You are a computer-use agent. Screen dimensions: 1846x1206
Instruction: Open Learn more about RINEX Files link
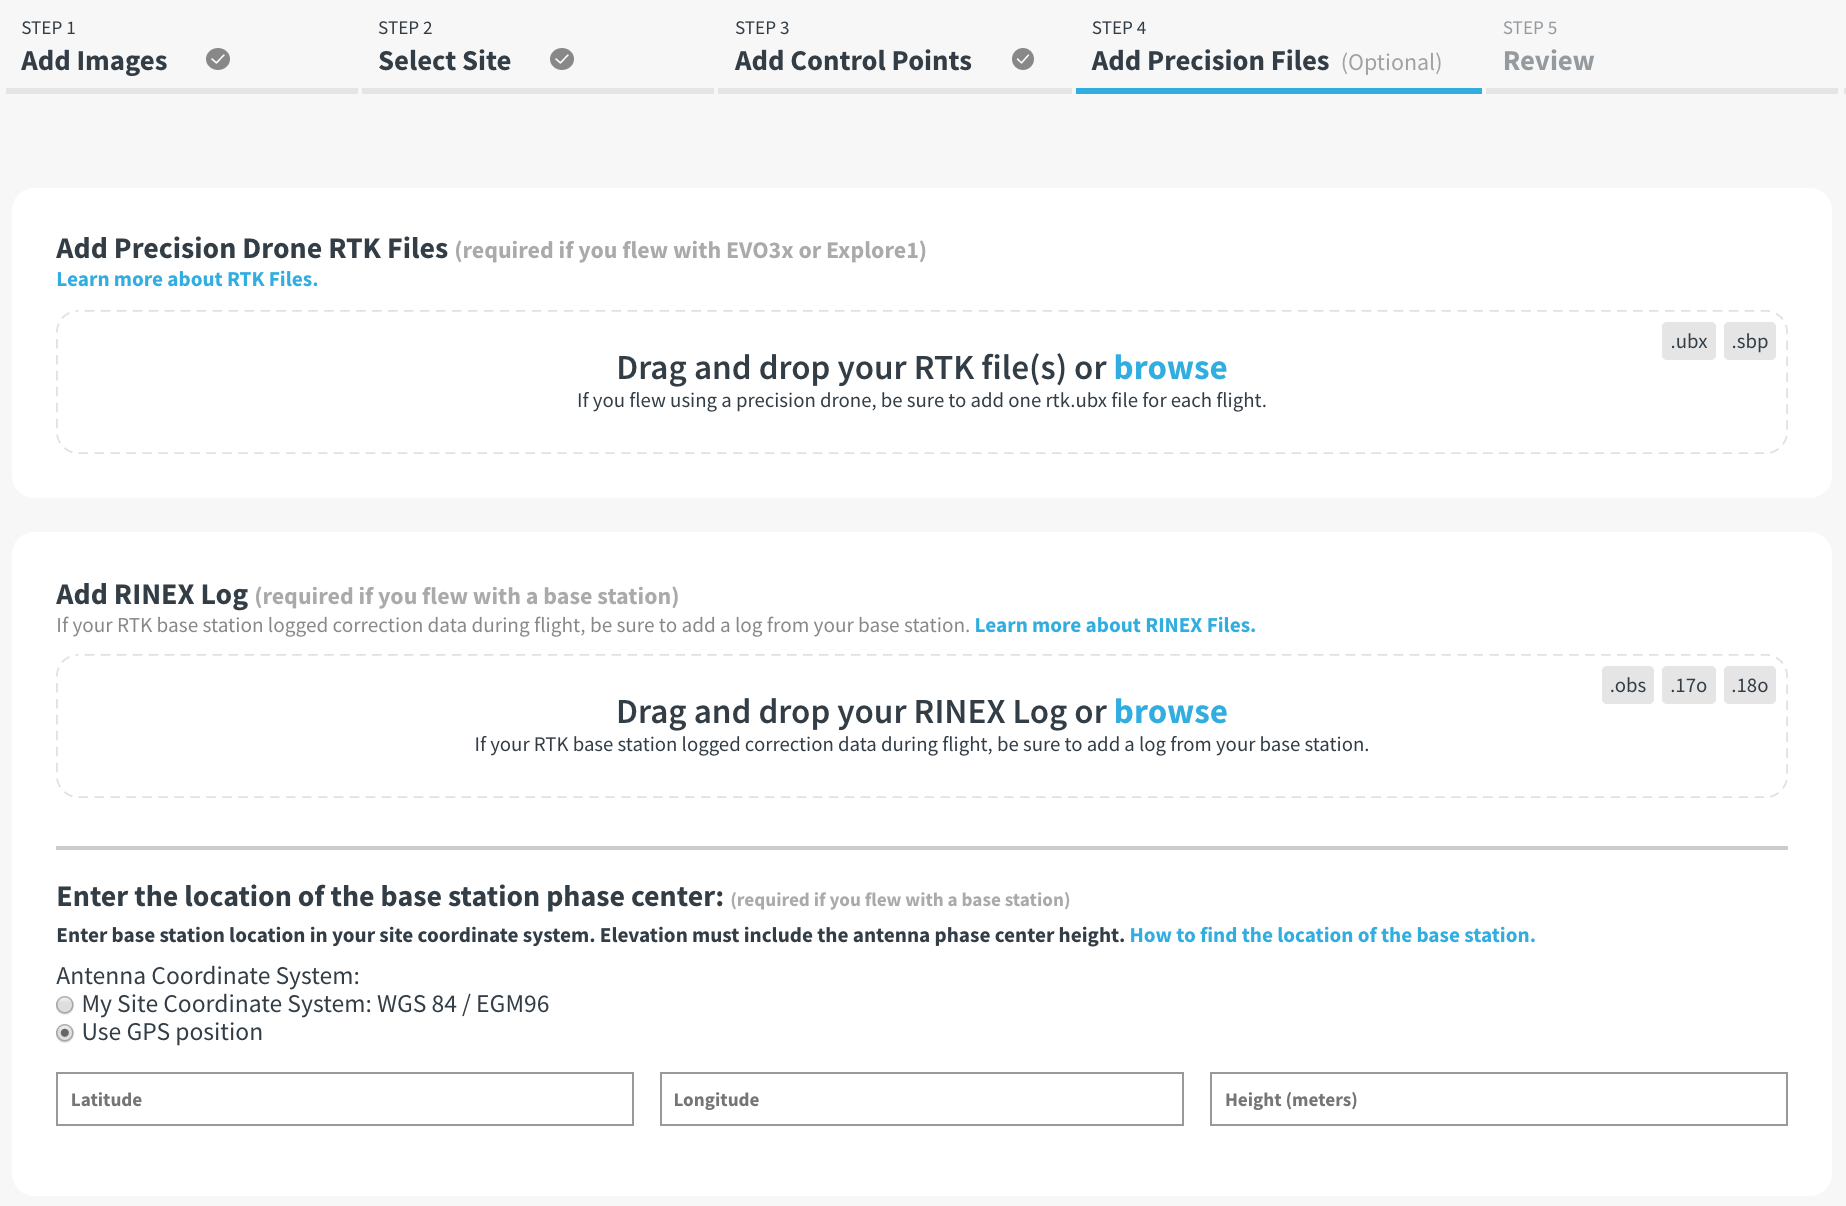(x=1115, y=625)
